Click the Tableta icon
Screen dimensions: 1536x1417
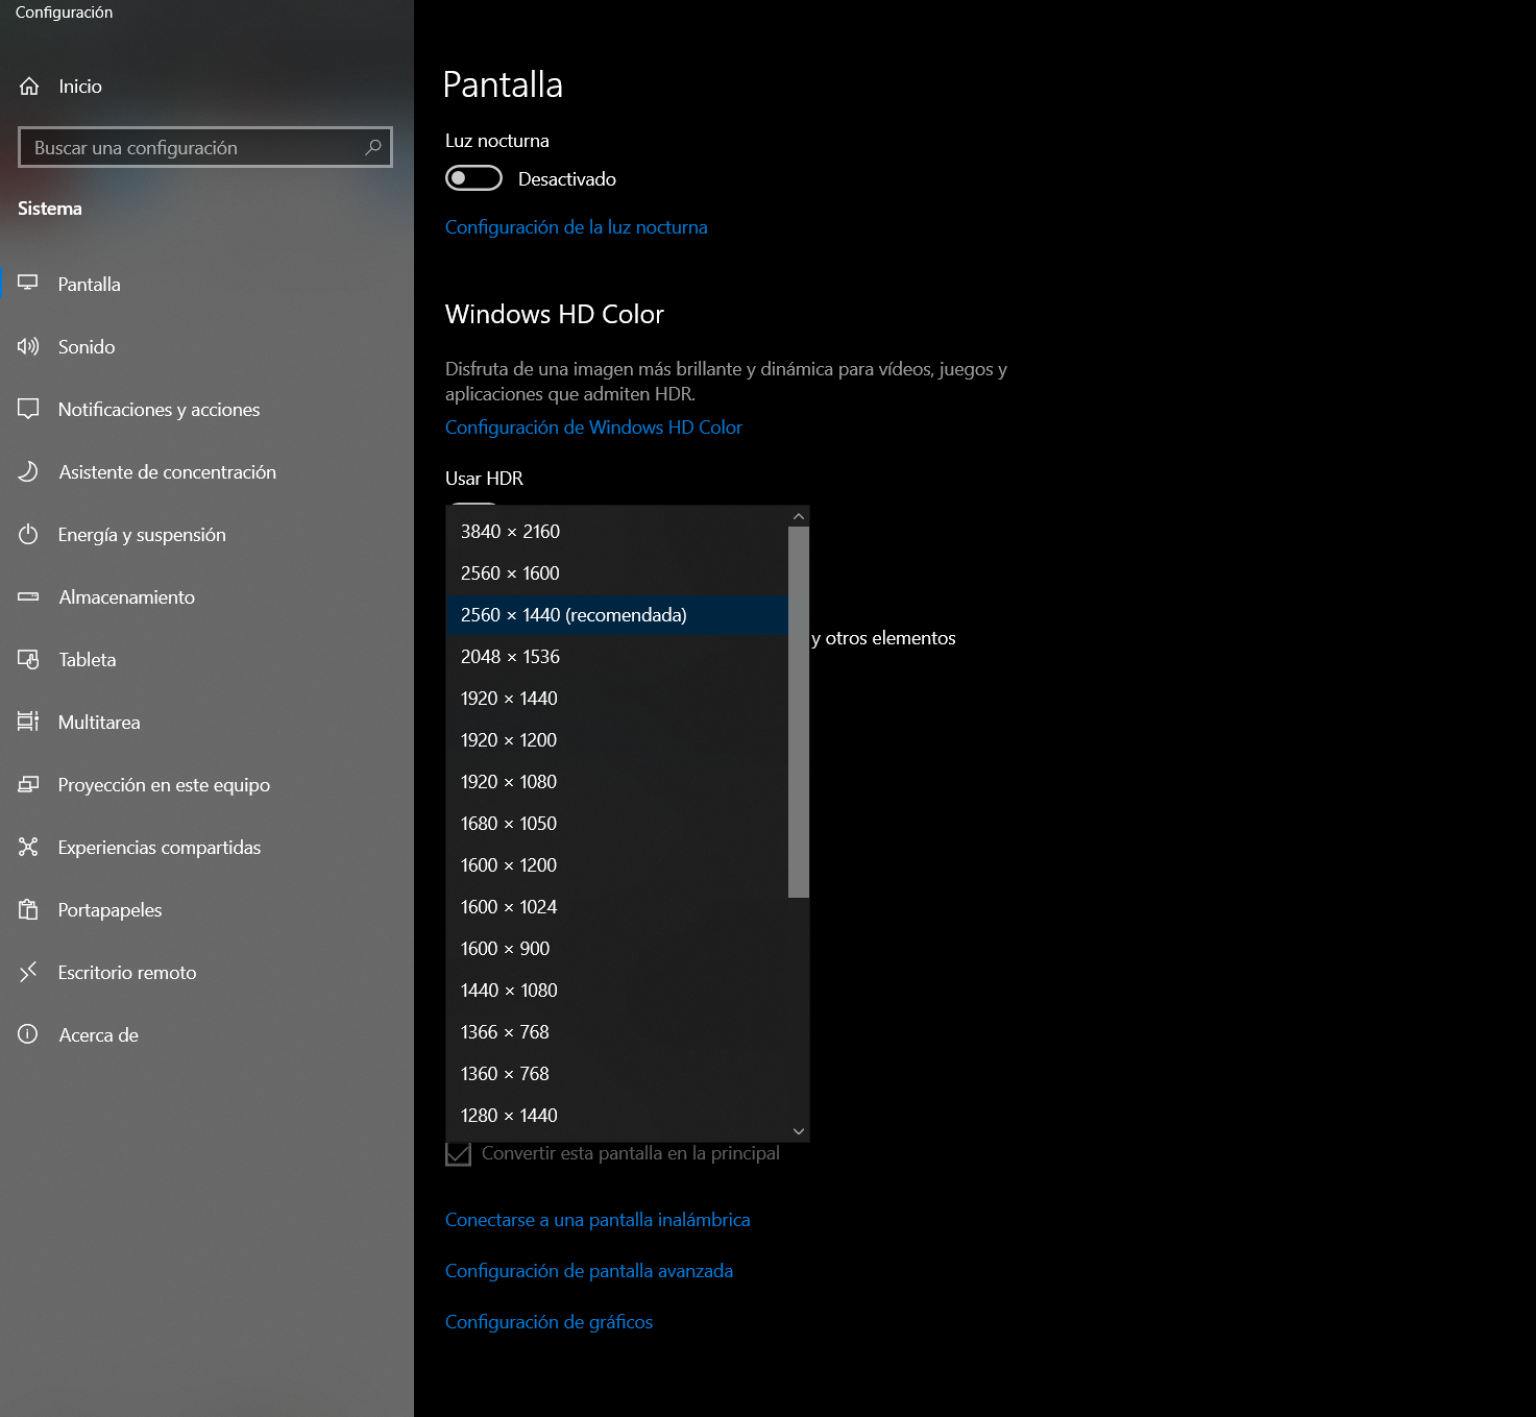(28, 659)
